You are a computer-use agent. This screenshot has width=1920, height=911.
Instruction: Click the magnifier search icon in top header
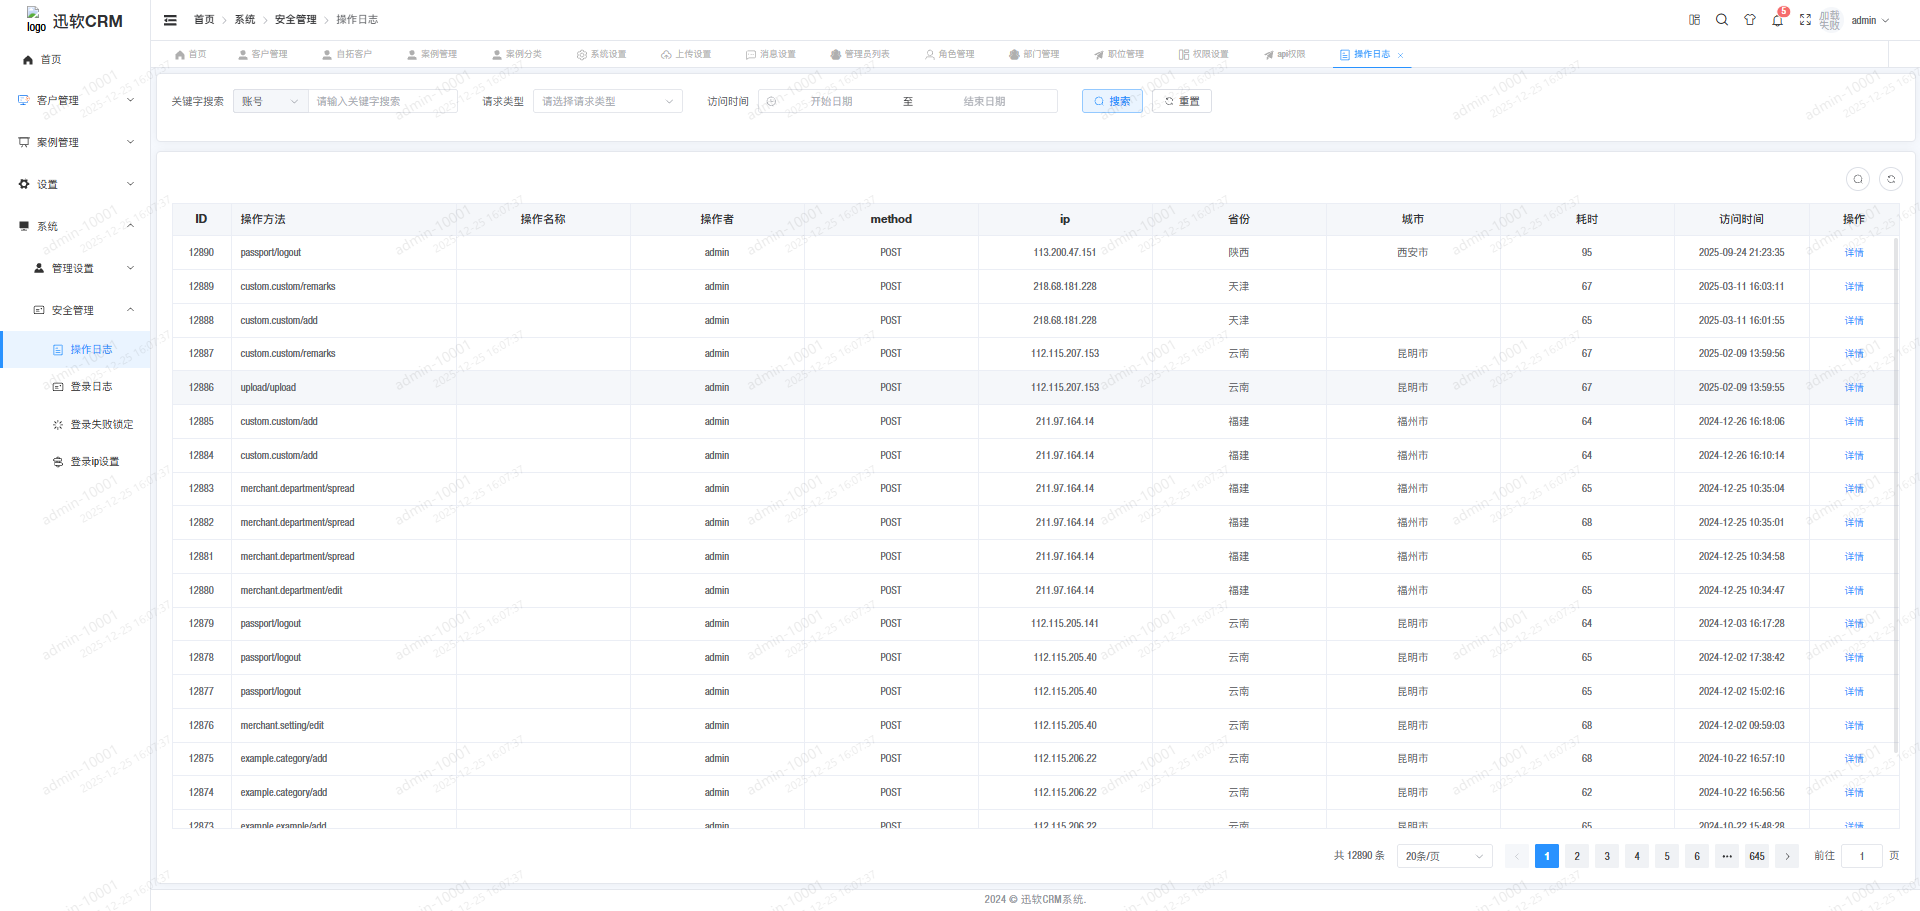pos(1722,20)
